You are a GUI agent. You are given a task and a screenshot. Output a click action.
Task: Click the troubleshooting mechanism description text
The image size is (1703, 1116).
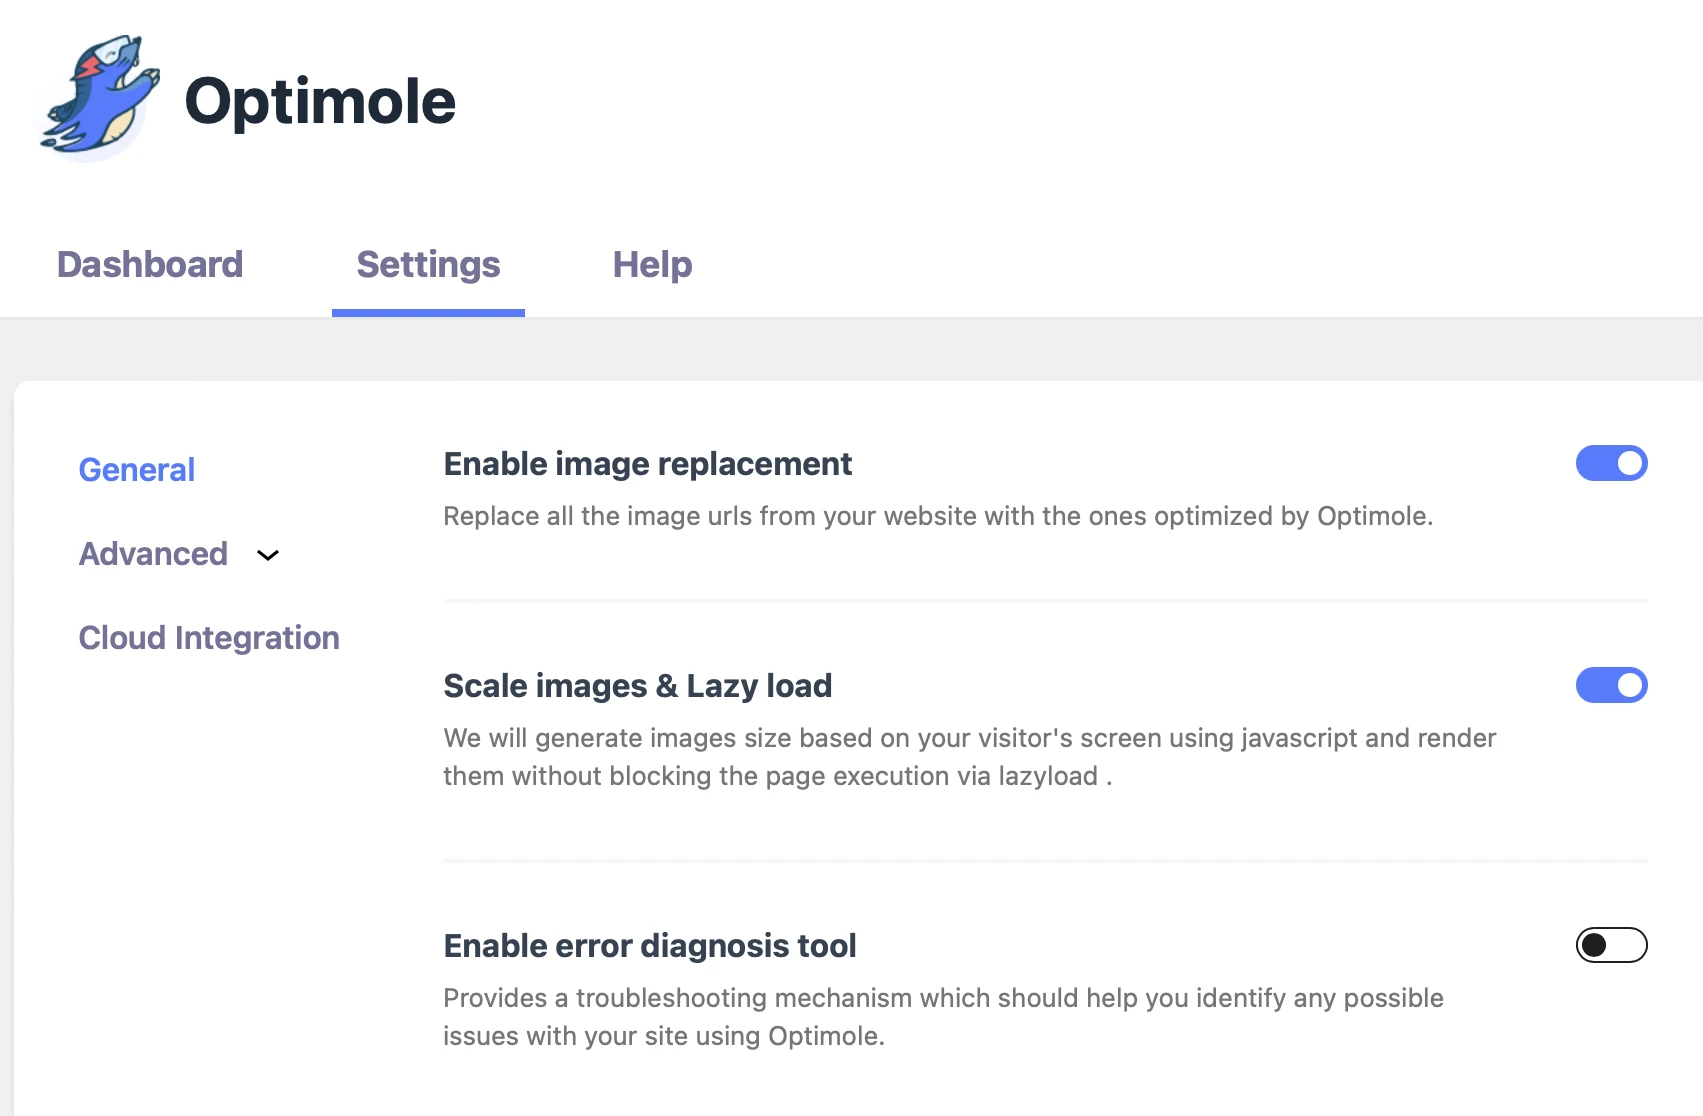[x=943, y=1017]
